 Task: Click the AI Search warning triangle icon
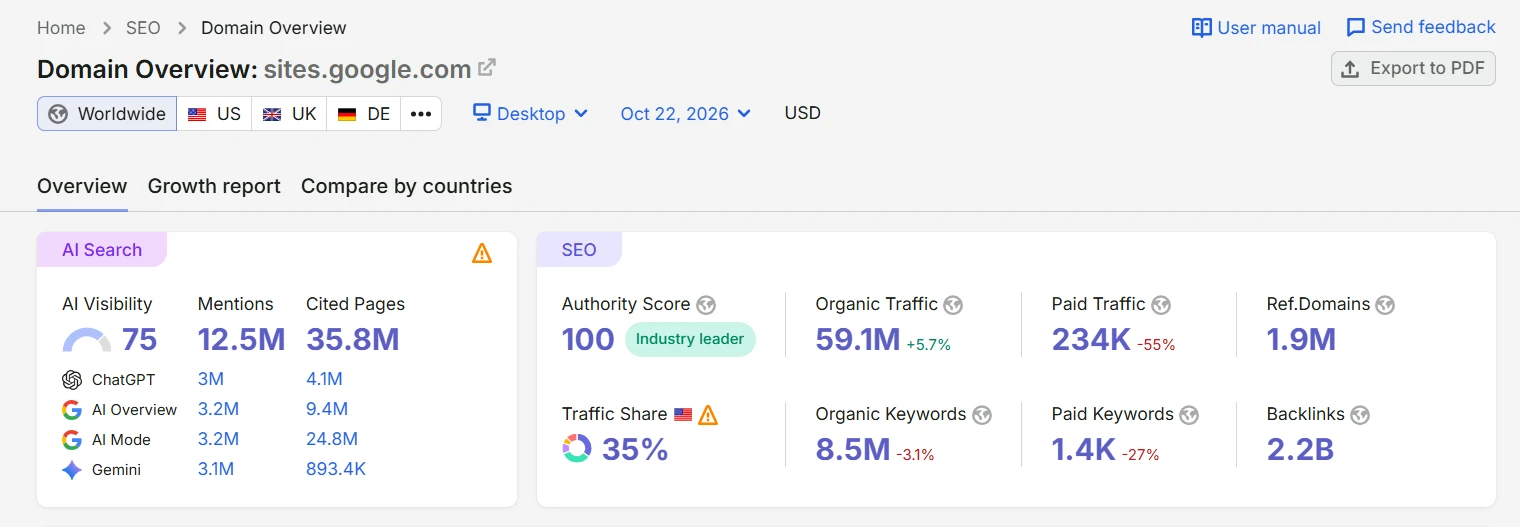click(x=482, y=253)
